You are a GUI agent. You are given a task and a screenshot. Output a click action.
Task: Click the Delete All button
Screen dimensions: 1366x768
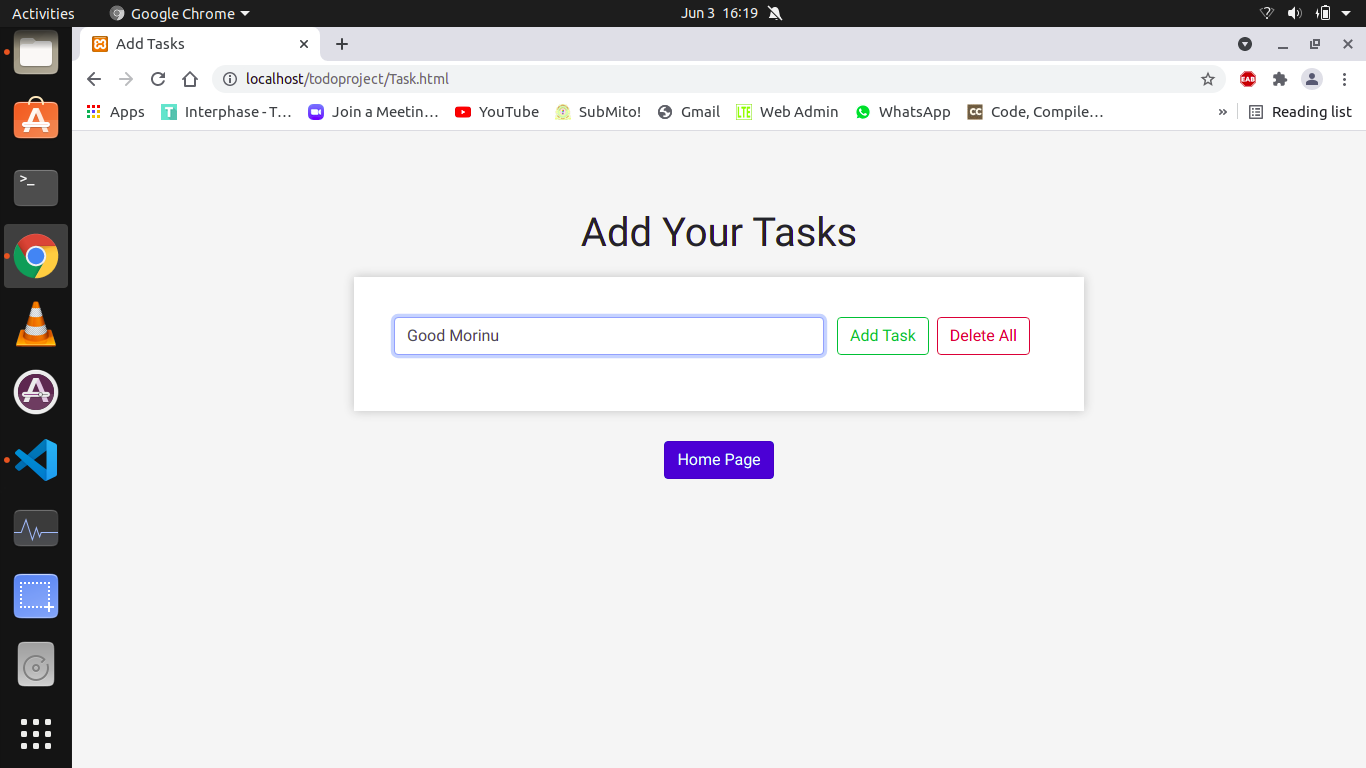pyautogui.click(x=983, y=336)
